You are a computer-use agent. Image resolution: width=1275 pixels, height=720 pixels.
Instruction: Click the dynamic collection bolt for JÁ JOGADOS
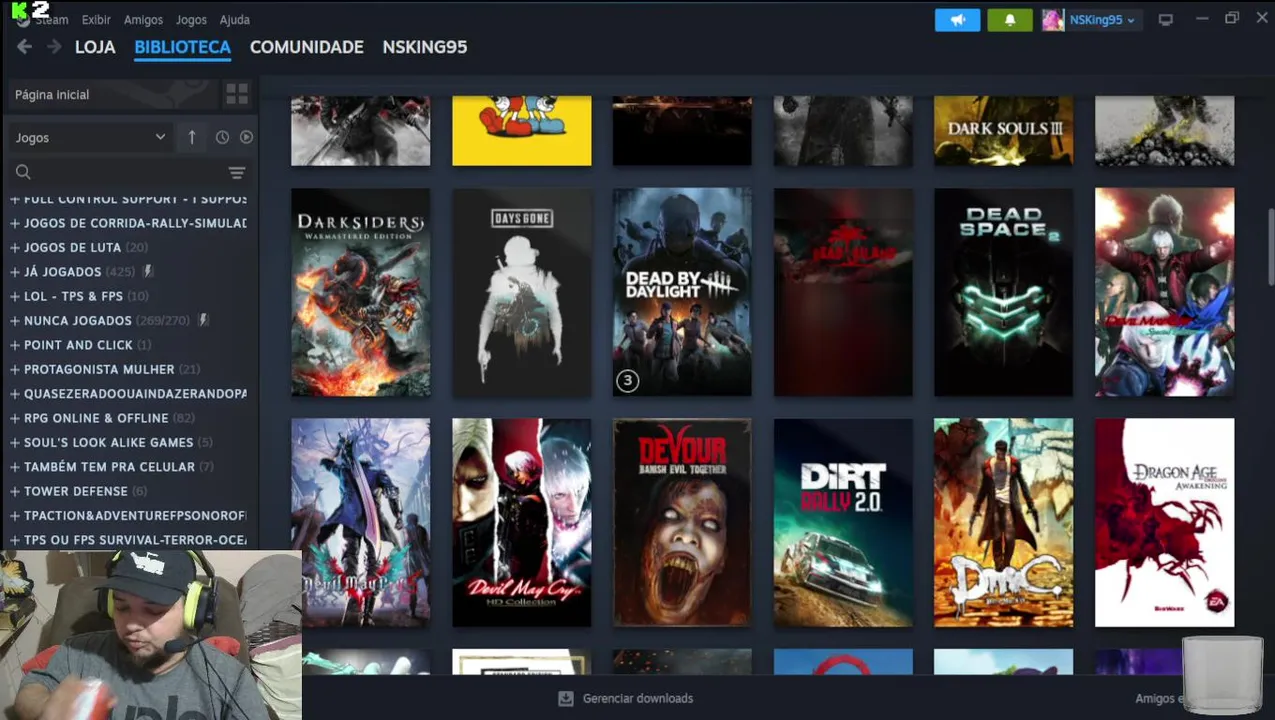(148, 271)
